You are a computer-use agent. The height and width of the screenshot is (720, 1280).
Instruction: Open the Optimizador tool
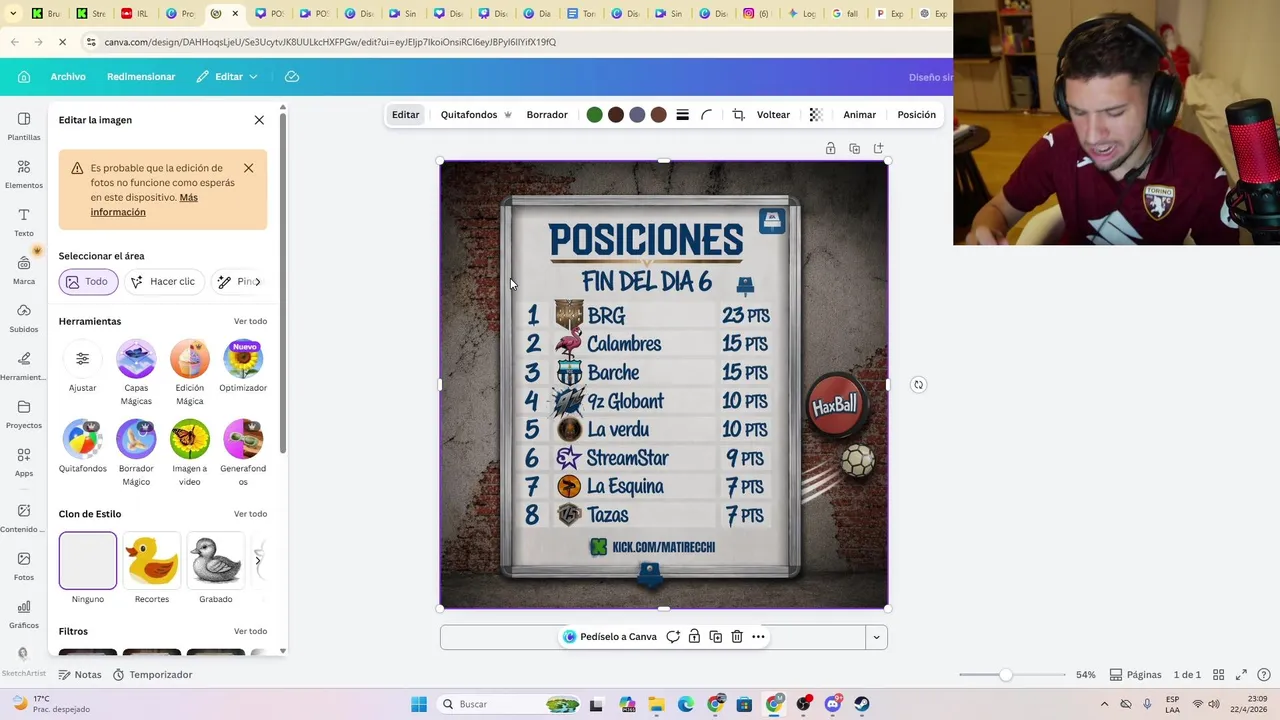coord(243,367)
